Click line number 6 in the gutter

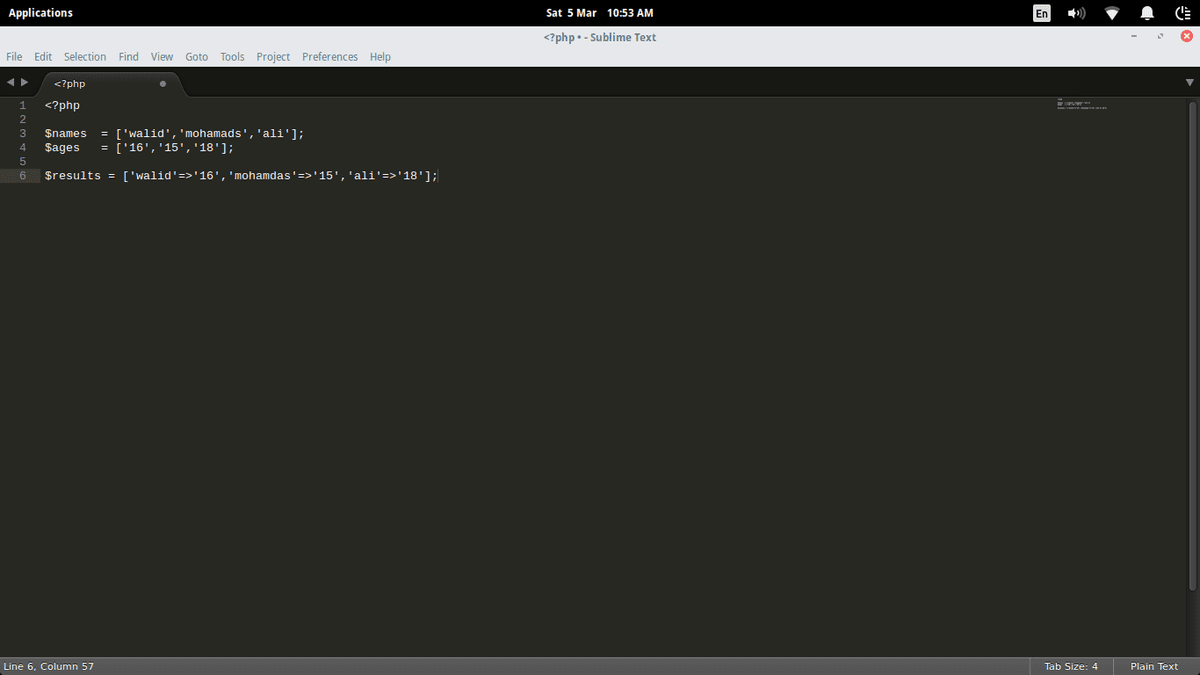point(22,175)
